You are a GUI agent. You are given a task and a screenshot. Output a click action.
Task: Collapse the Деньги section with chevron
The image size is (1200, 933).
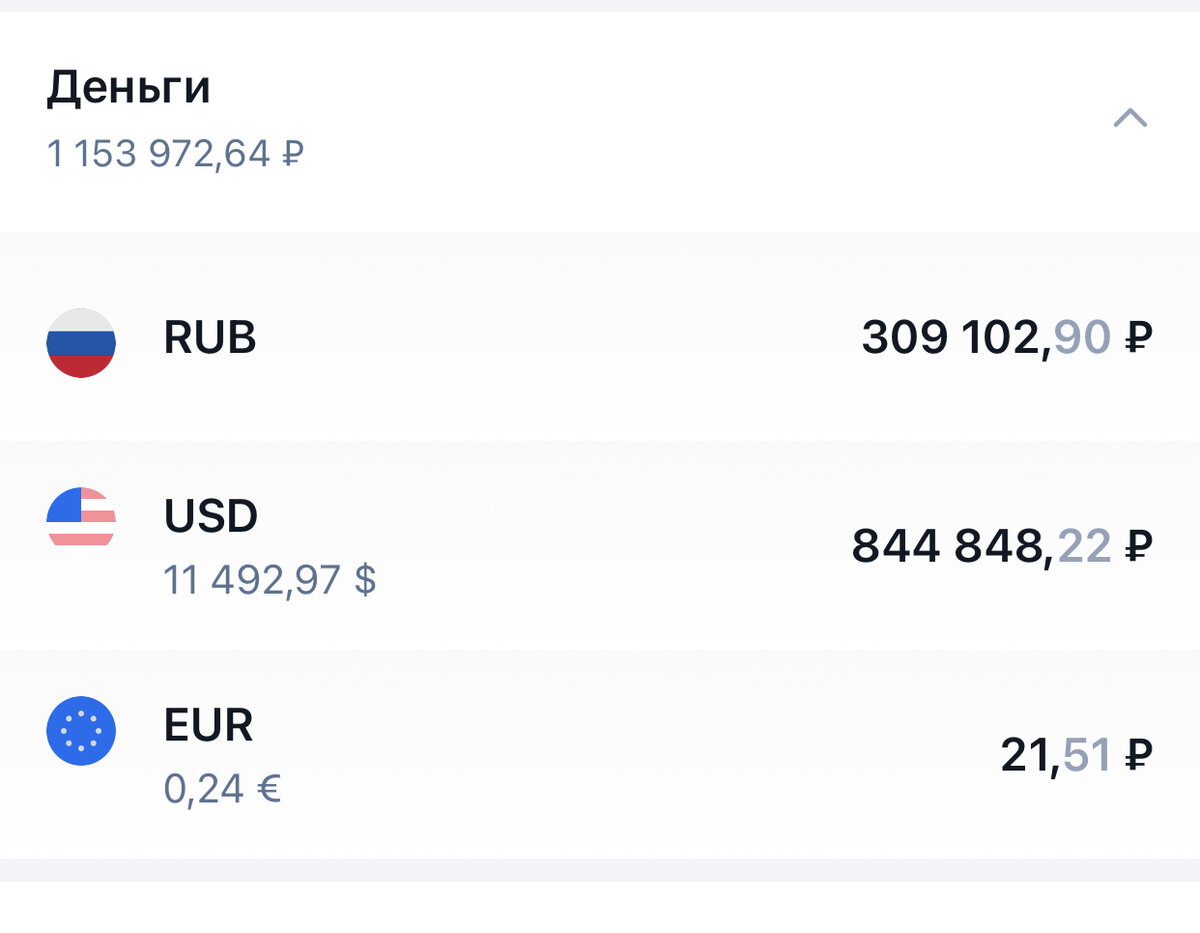(x=1130, y=119)
